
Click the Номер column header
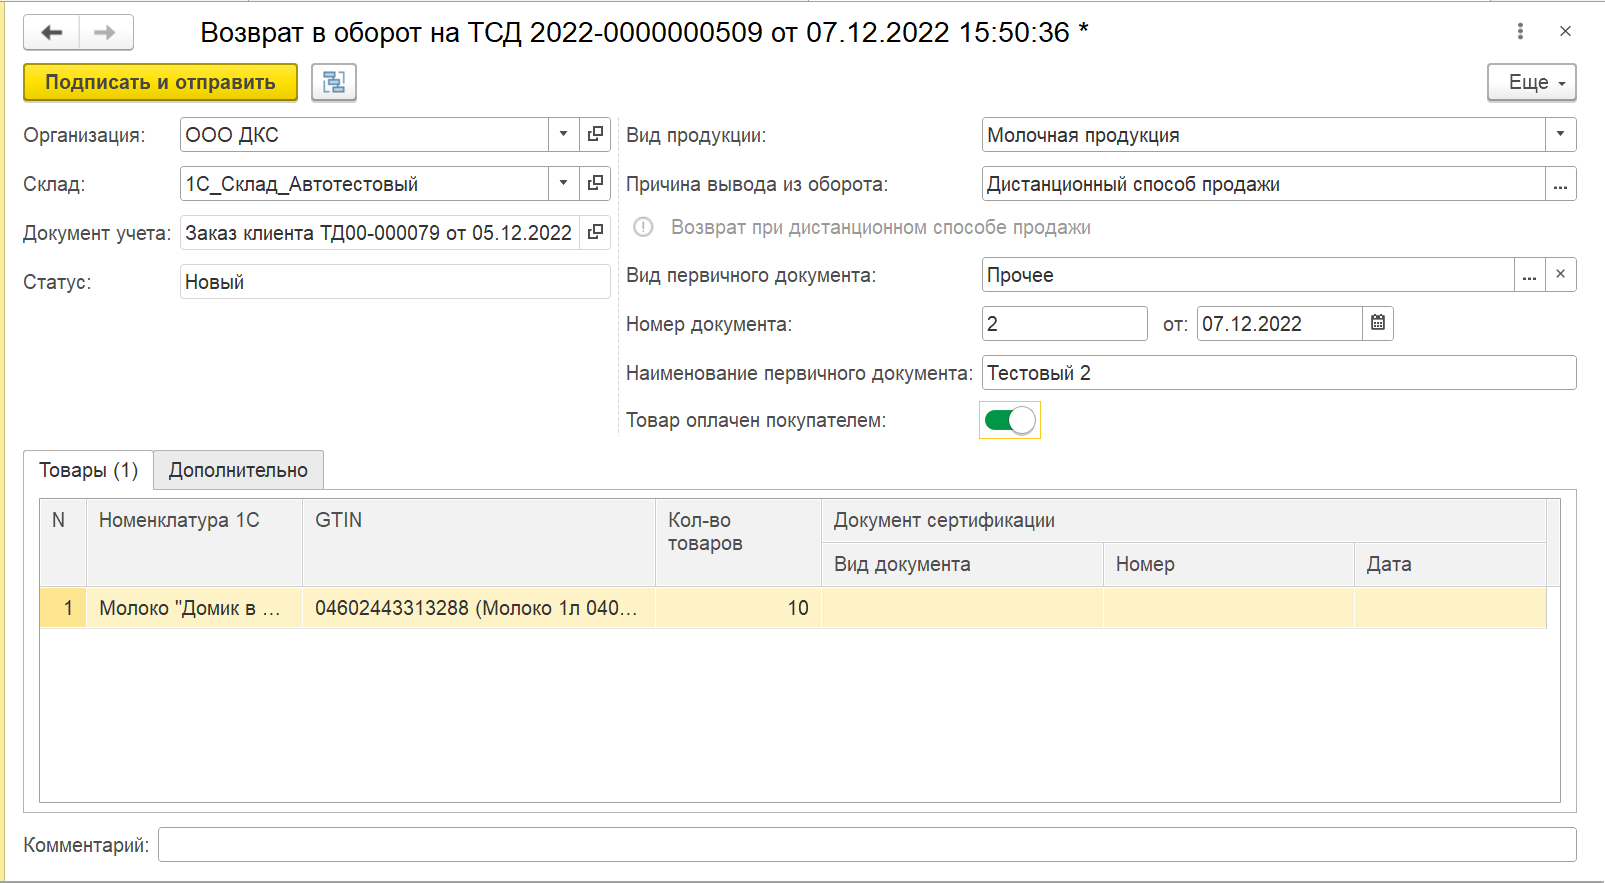click(1229, 564)
